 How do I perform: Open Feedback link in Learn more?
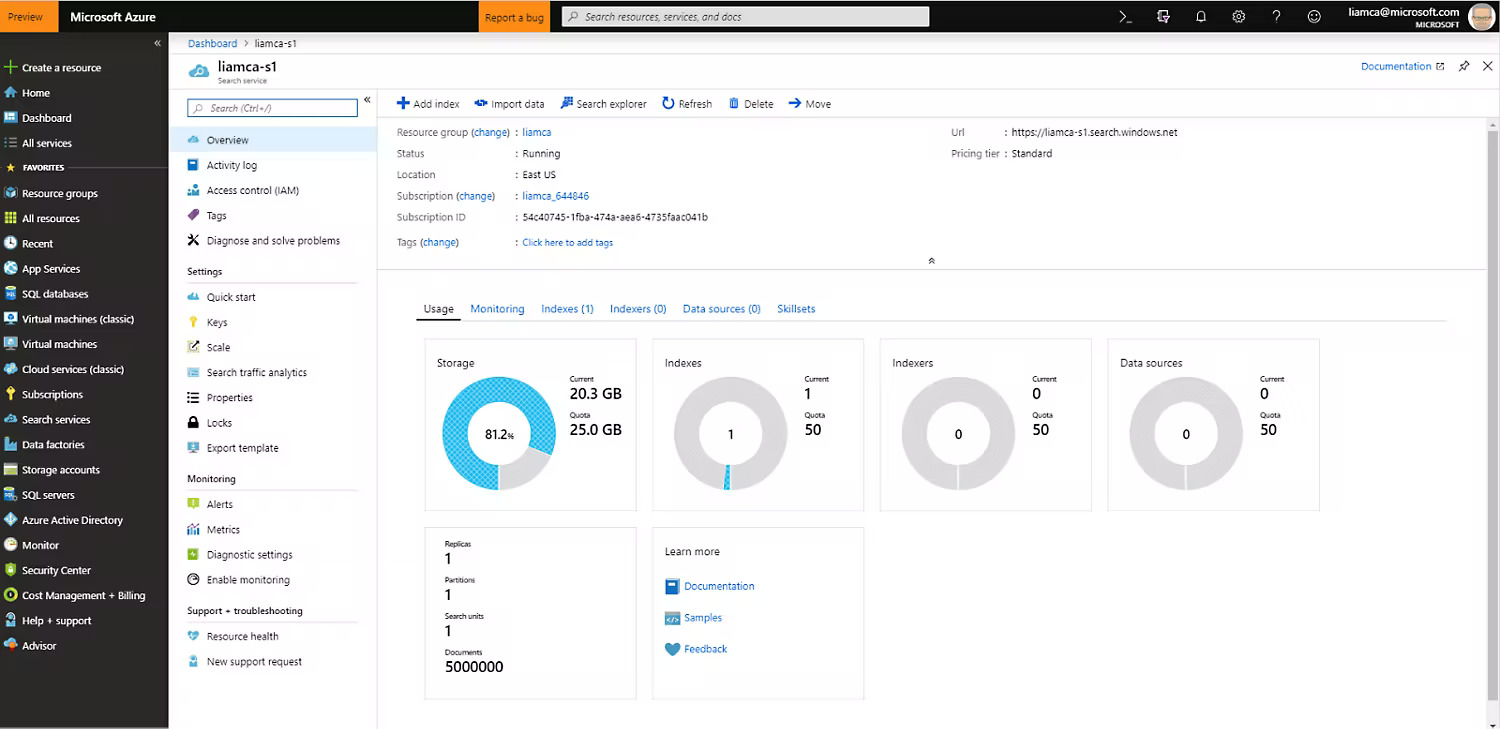[x=705, y=649]
